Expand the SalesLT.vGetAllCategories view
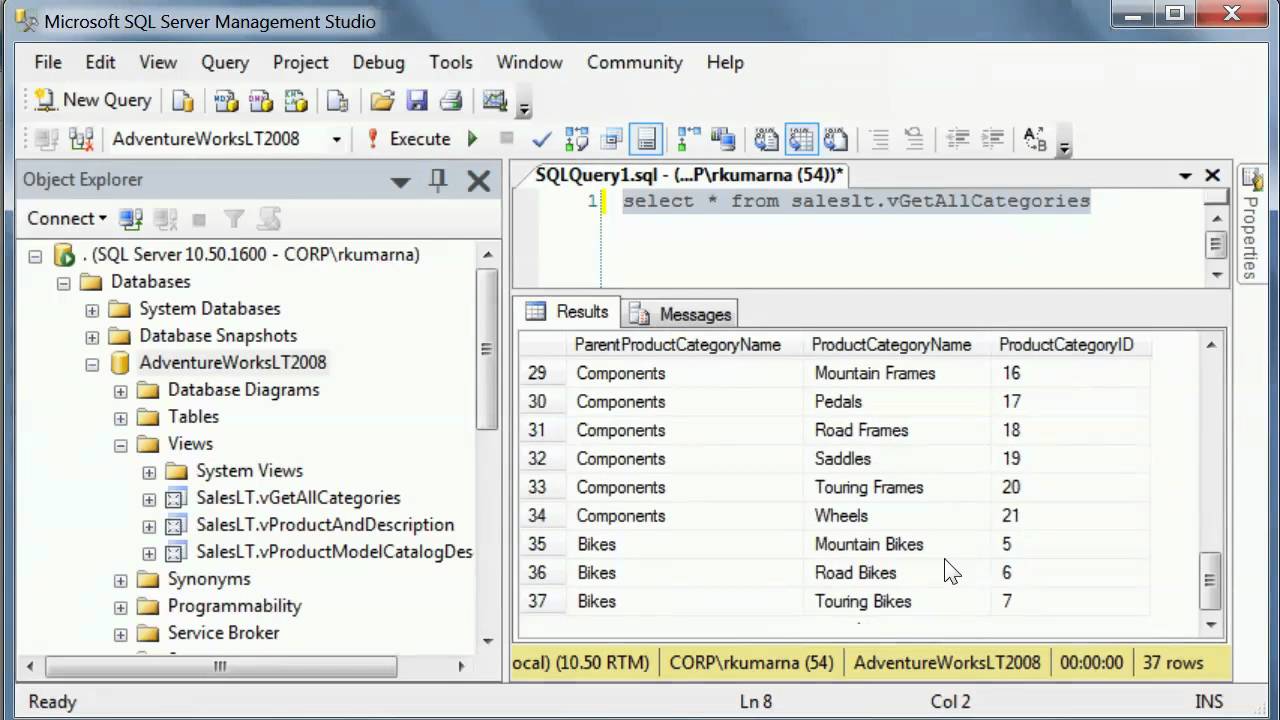Viewport: 1280px width, 720px height. coord(149,499)
